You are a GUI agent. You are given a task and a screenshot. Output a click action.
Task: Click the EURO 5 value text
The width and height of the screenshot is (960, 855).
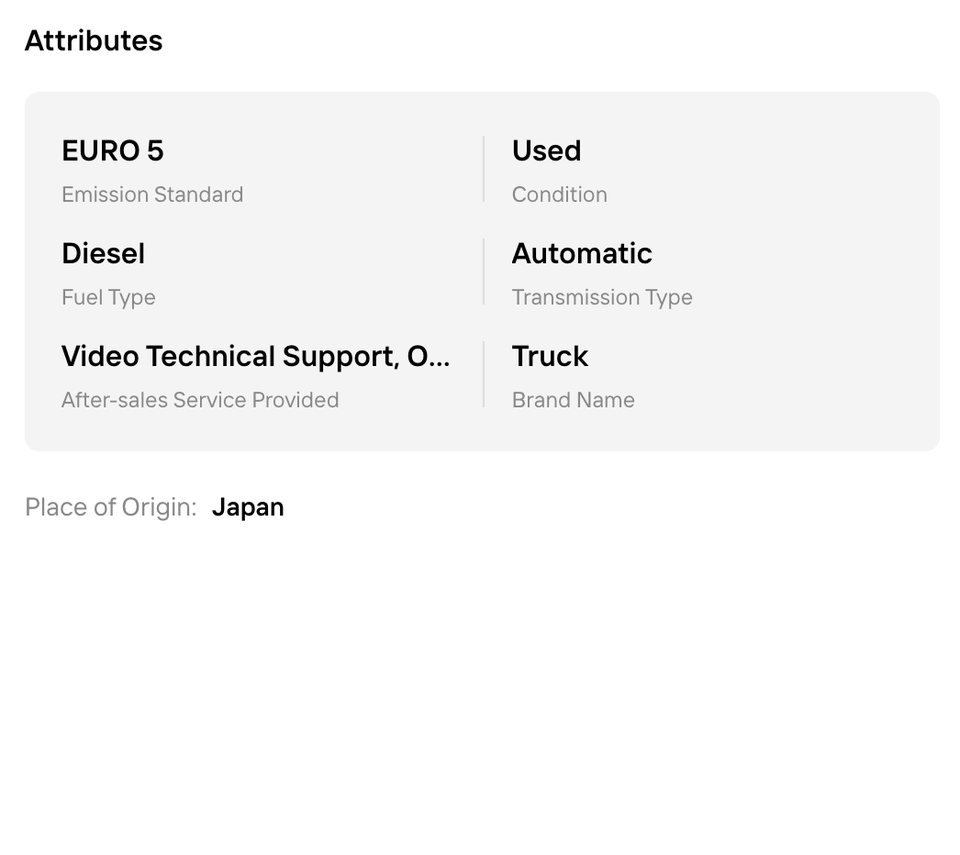[x=112, y=151]
